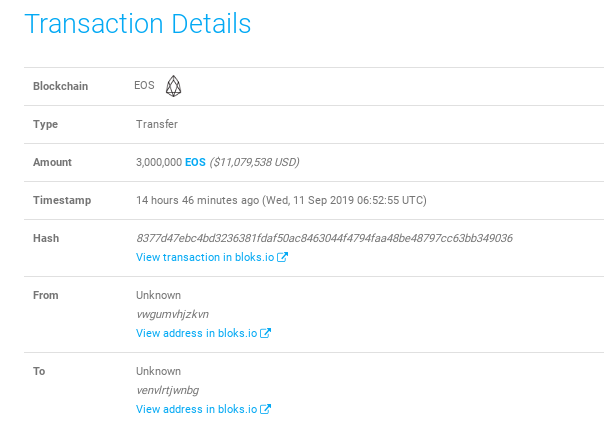
Task: Click the EOS blockchain logo icon
Action: coord(173,86)
